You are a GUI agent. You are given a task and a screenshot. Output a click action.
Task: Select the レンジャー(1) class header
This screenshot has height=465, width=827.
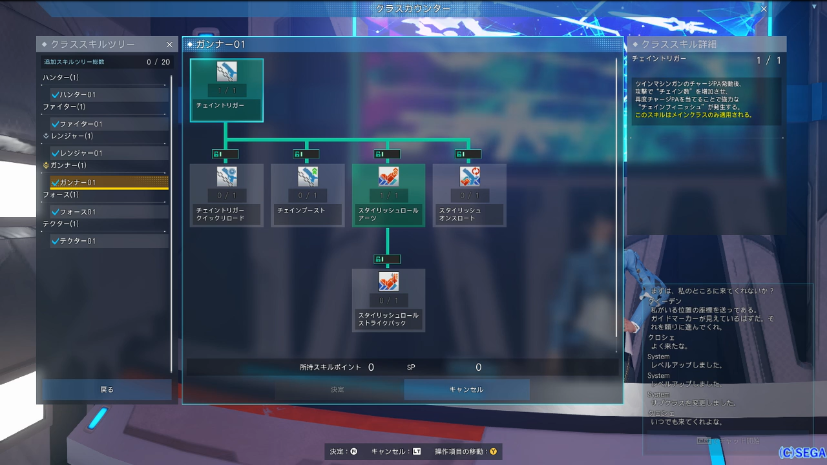pos(72,136)
